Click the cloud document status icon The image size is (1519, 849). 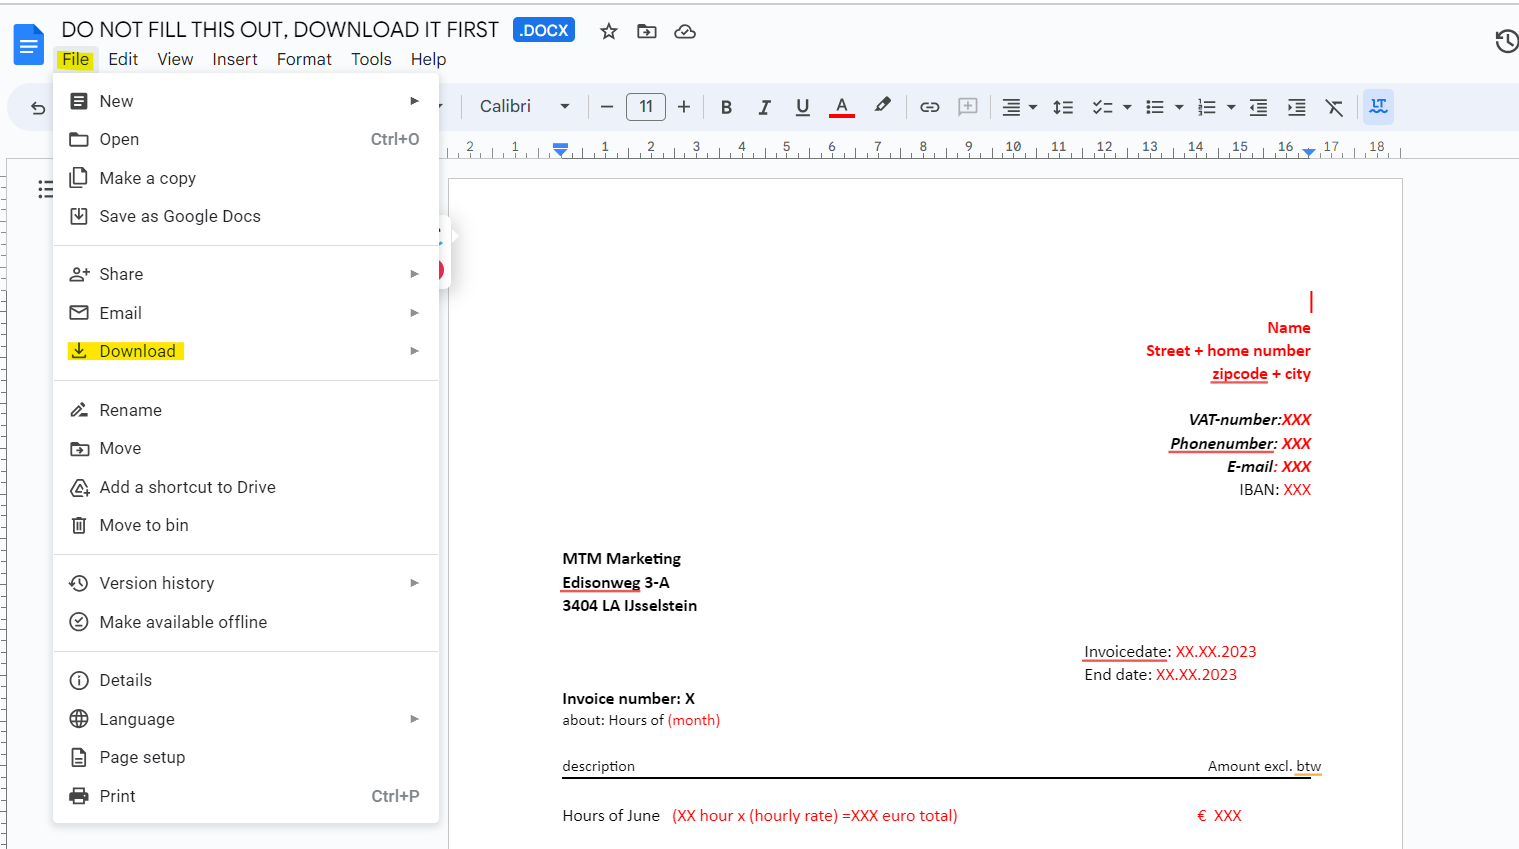(x=685, y=31)
